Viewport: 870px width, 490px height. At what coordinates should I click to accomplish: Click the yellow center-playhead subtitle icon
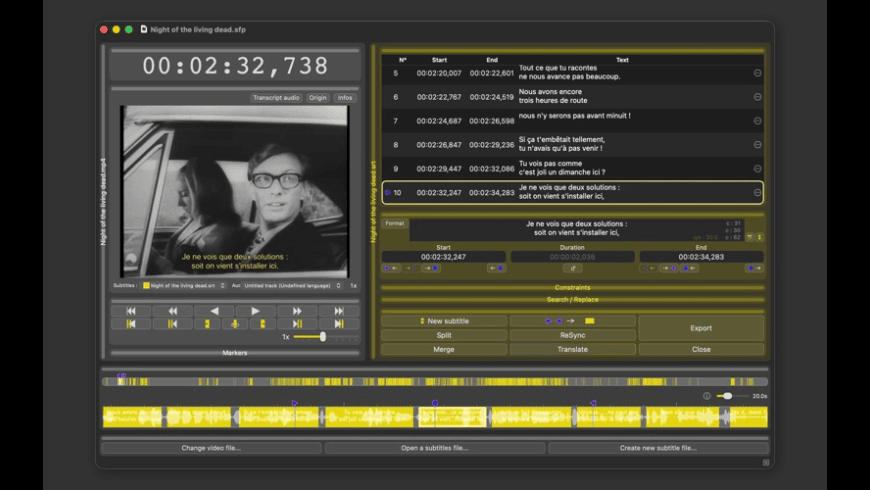click(235, 324)
